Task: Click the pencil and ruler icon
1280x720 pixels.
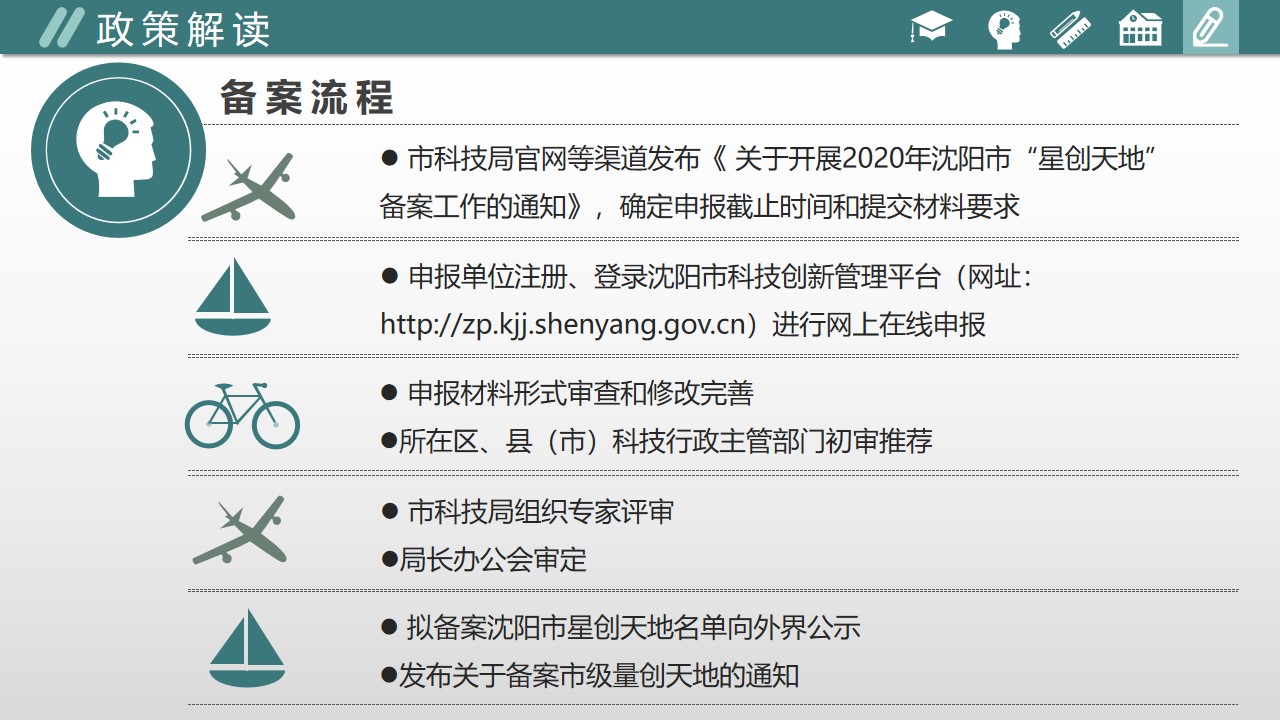Action: 1070,28
